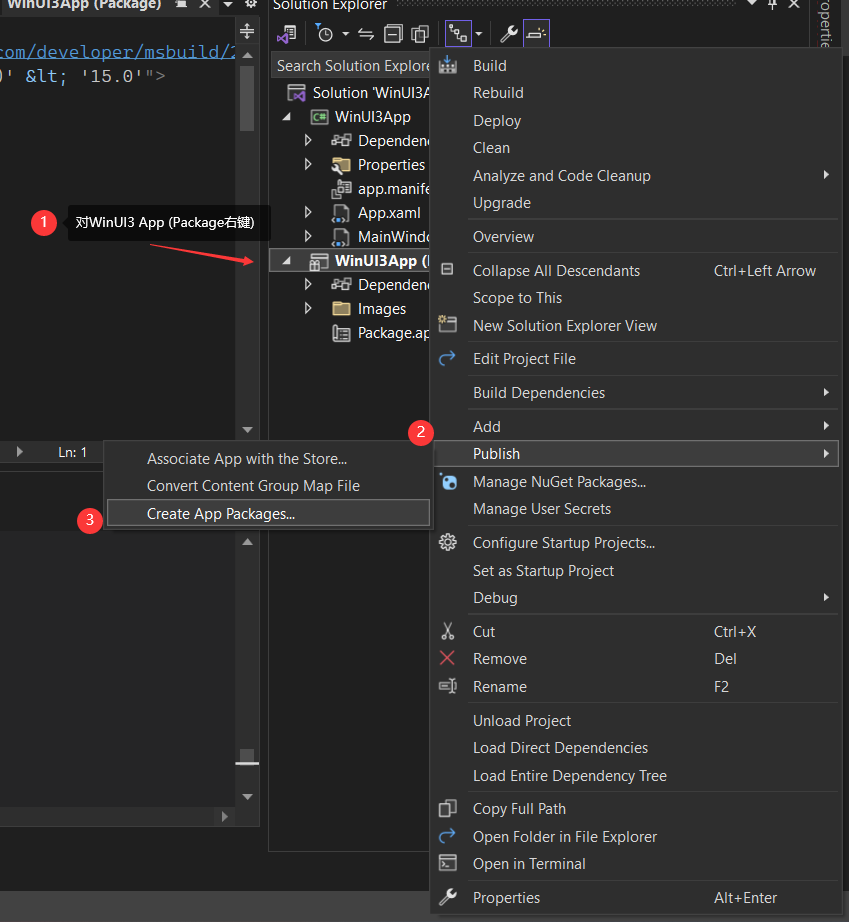The image size is (849, 922).
Task: Toggle the Pending Changes Filter in toolbar
Action: [x=325, y=33]
